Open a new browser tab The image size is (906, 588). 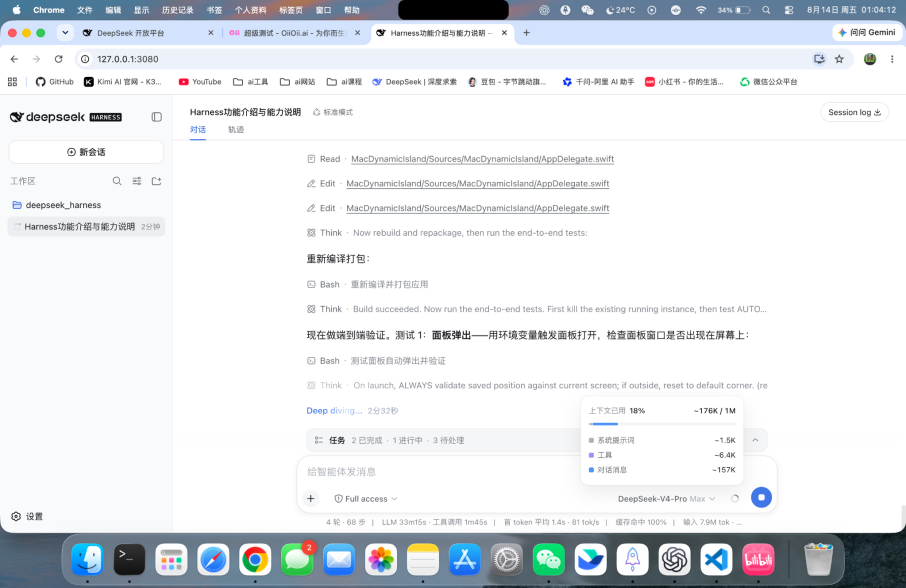click(x=526, y=33)
